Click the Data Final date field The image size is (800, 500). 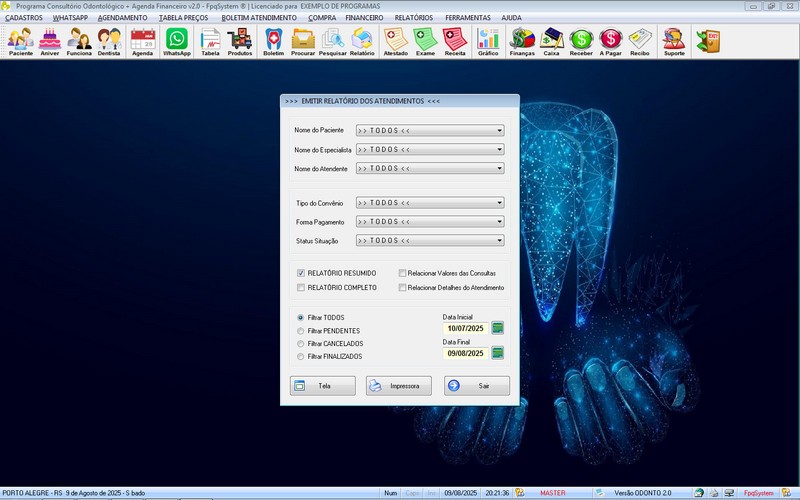pyautogui.click(x=465, y=353)
